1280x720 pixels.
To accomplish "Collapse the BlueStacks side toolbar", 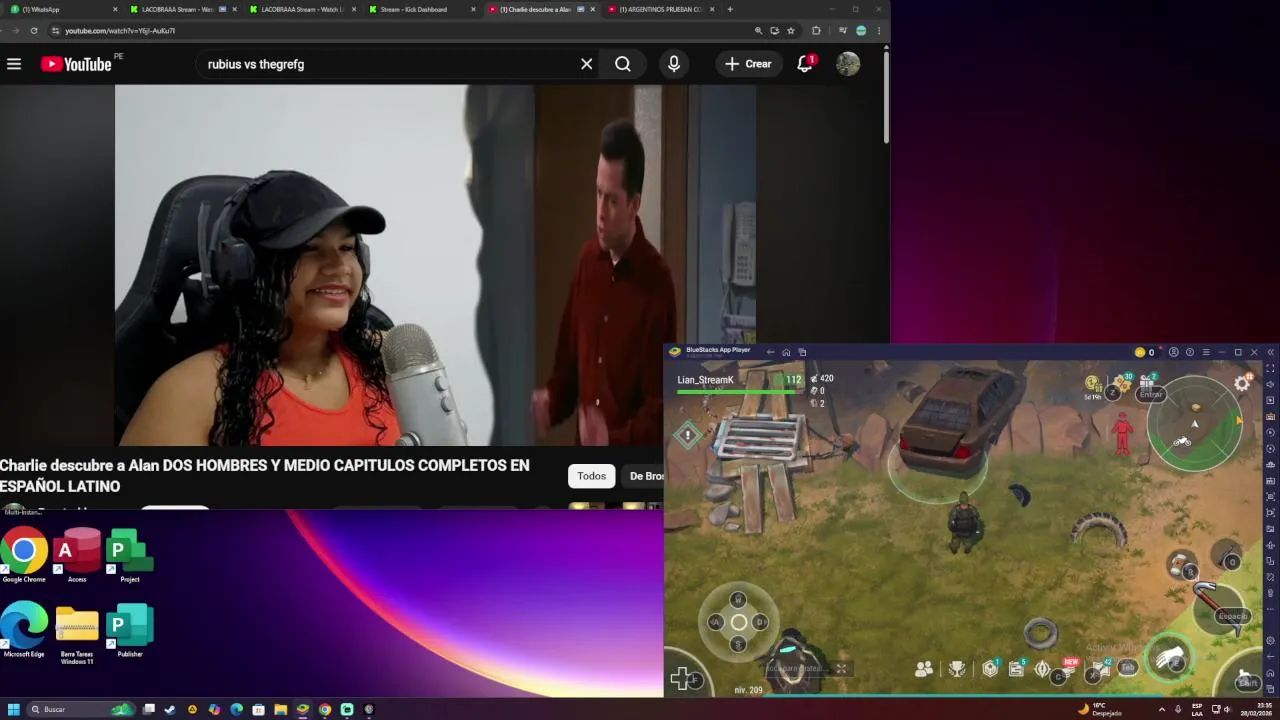I will click(1270, 352).
